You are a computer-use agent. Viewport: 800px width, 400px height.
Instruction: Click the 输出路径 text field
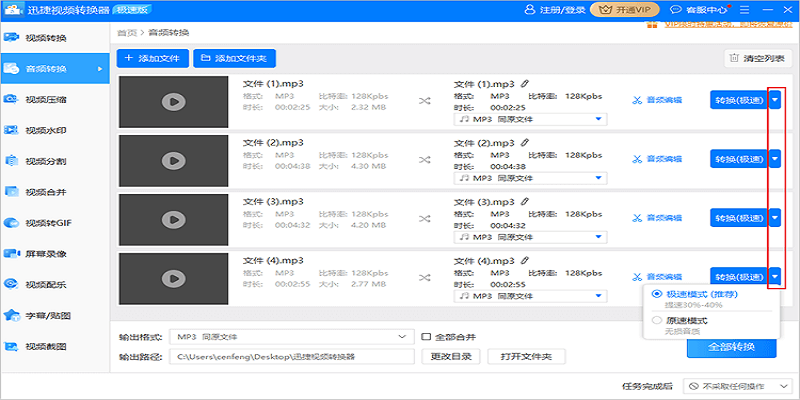[x=292, y=356]
